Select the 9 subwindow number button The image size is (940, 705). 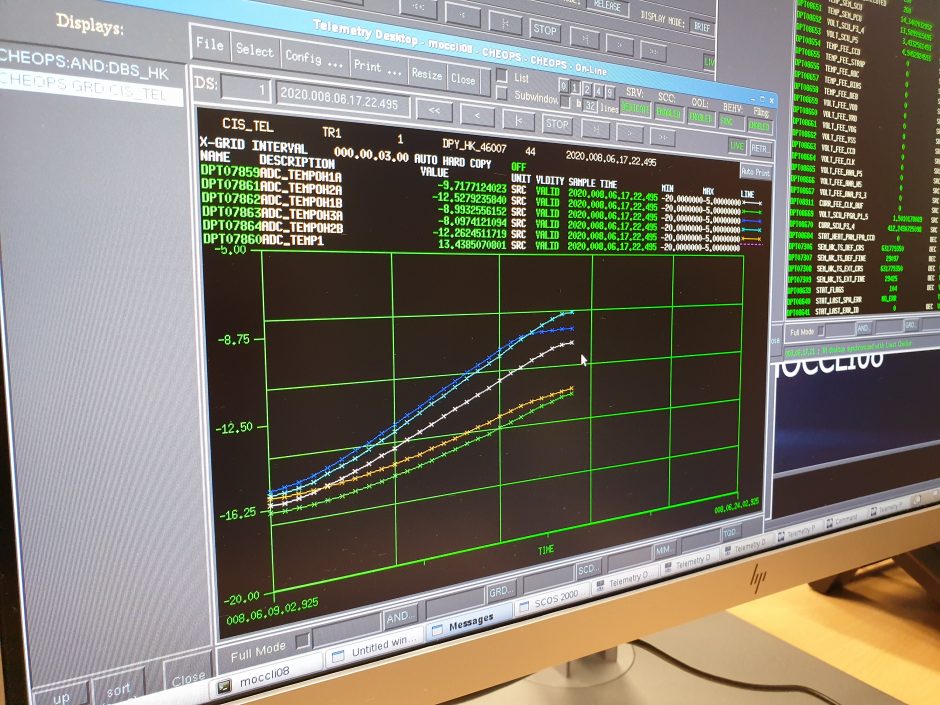(x=610, y=93)
